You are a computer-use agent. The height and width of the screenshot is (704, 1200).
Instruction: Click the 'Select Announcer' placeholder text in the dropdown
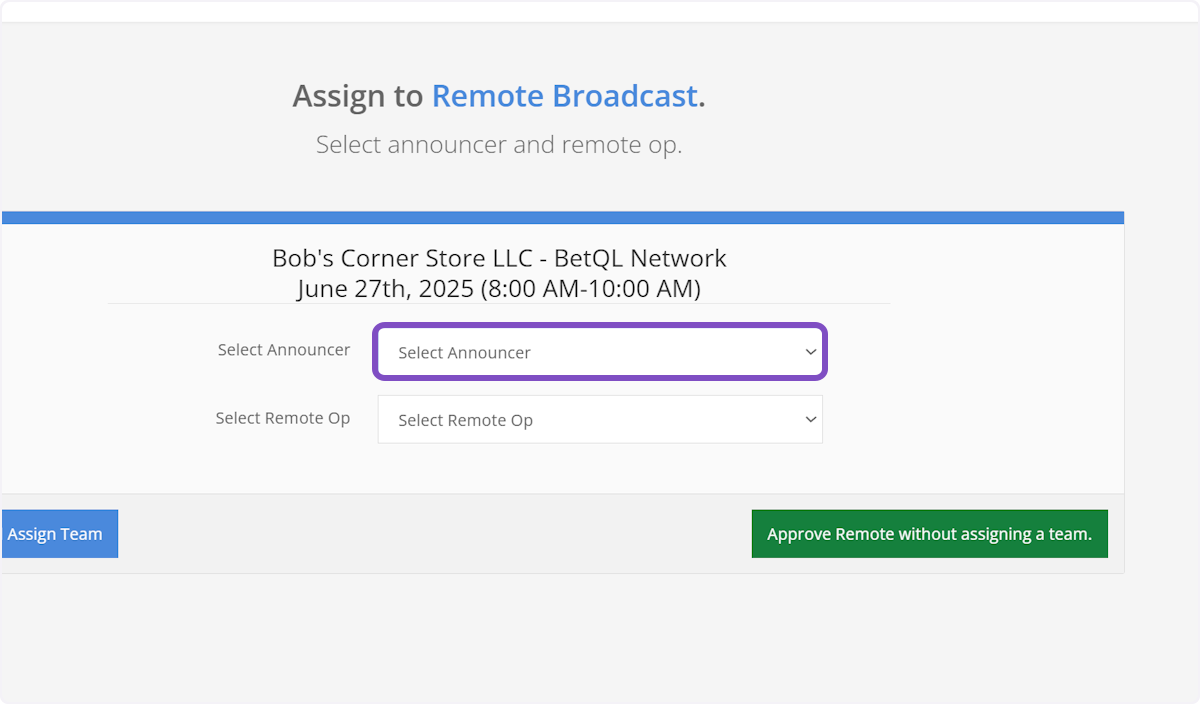(464, 353)
